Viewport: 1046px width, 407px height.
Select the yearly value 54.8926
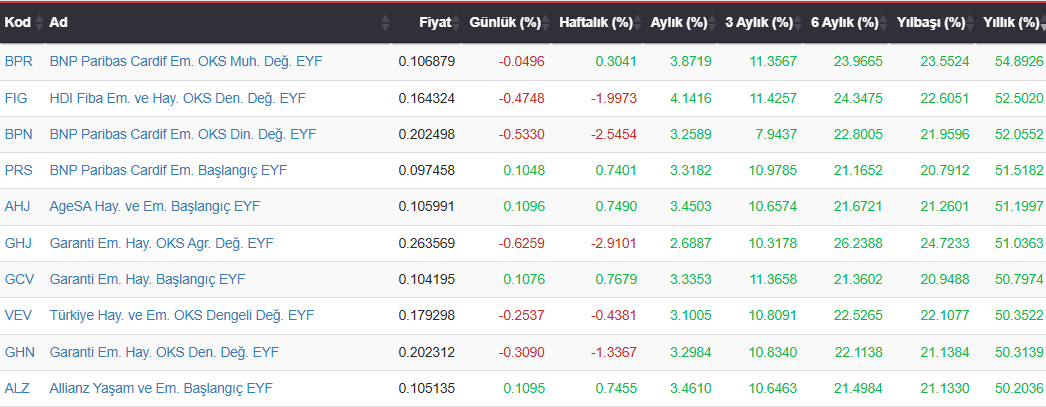pyautogui.click(x=1019, y=61)
